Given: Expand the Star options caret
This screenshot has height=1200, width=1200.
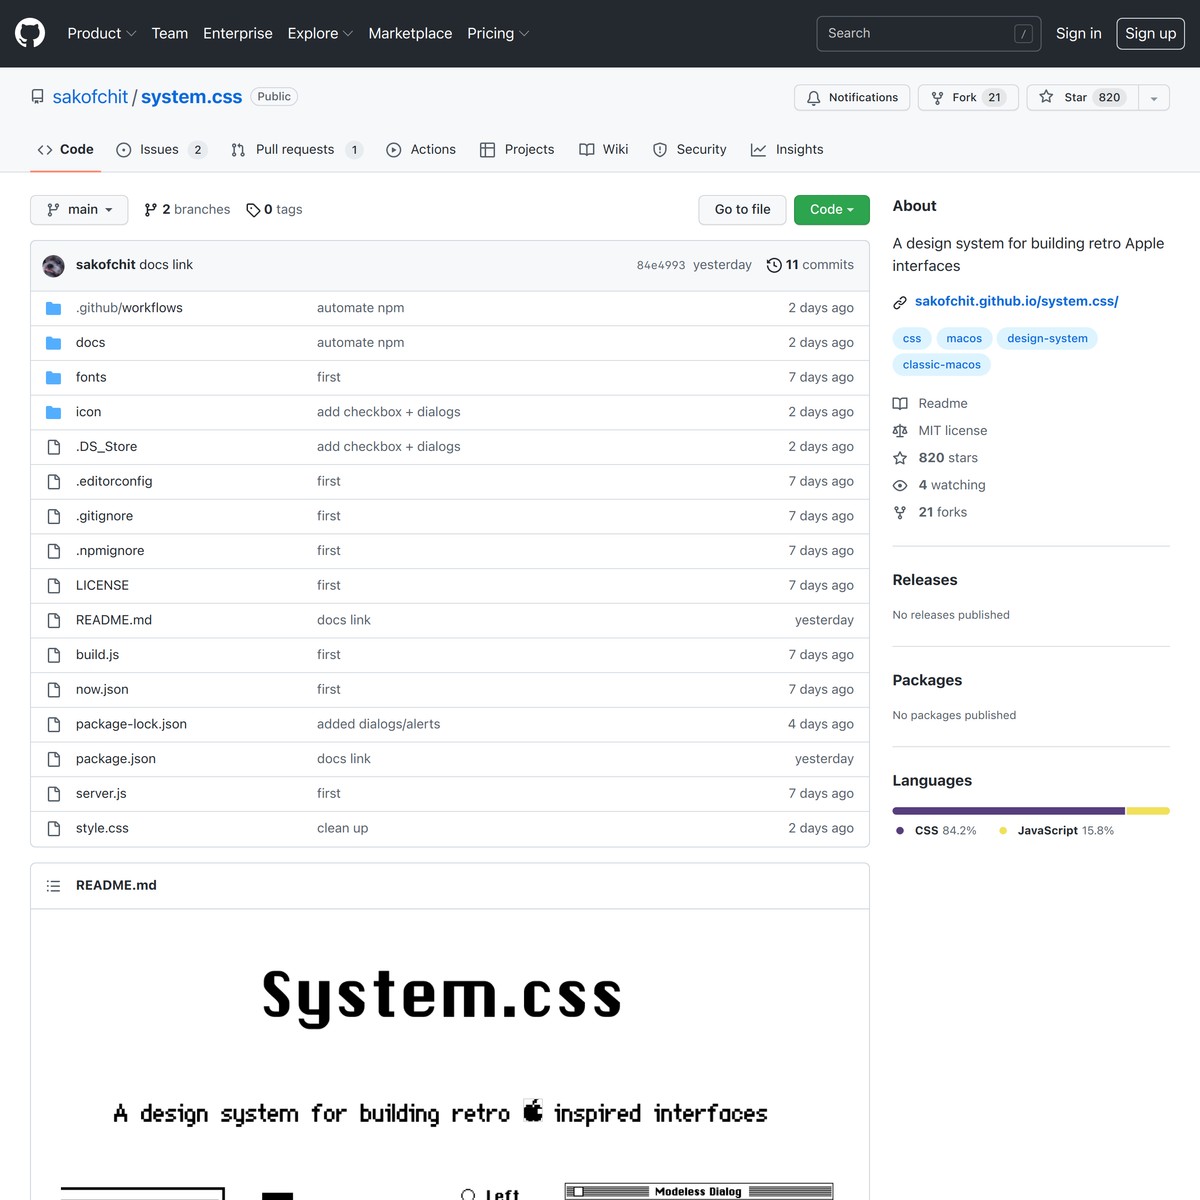Looking at the screenshot, I should (1154, 97).
